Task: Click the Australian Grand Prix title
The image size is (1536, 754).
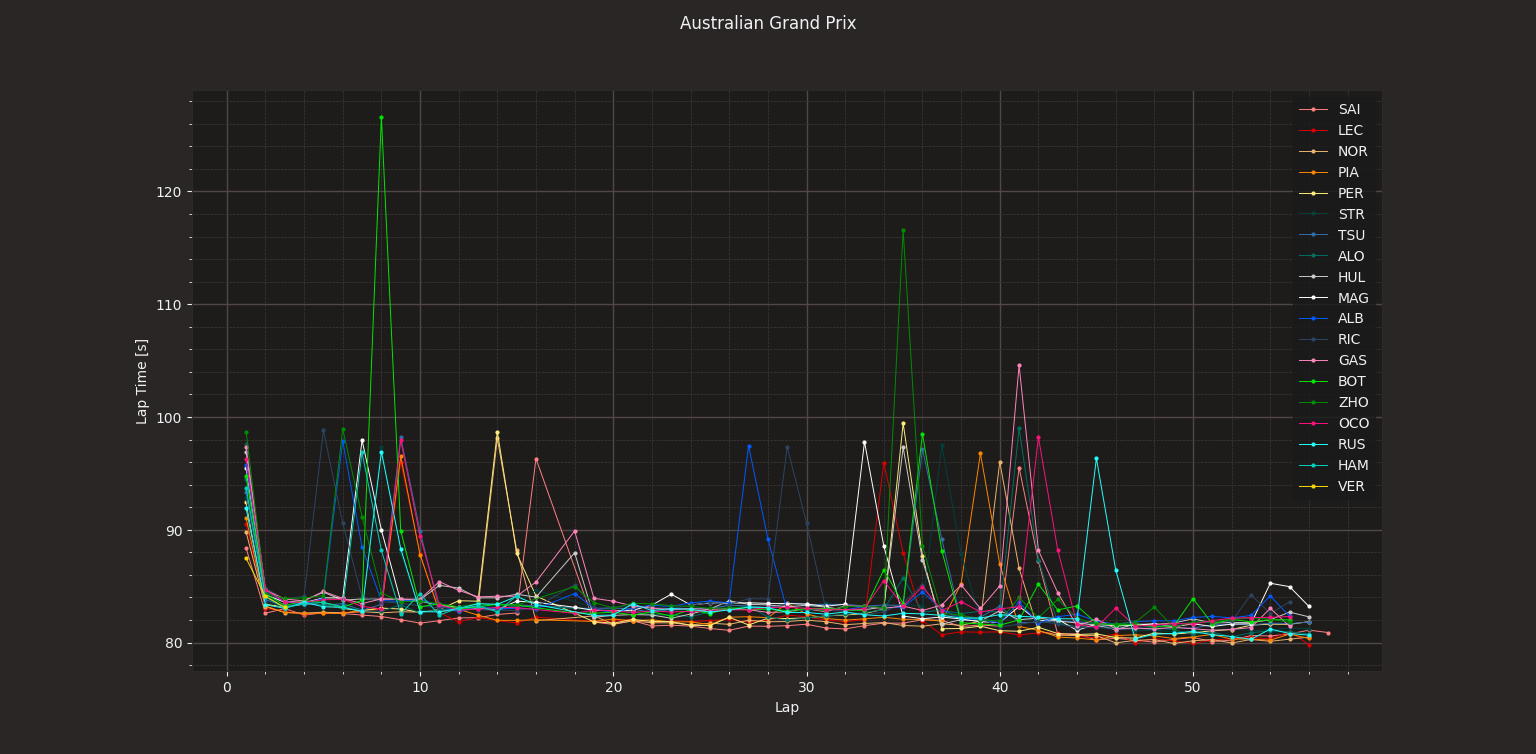Action: (x=768, y=23)
